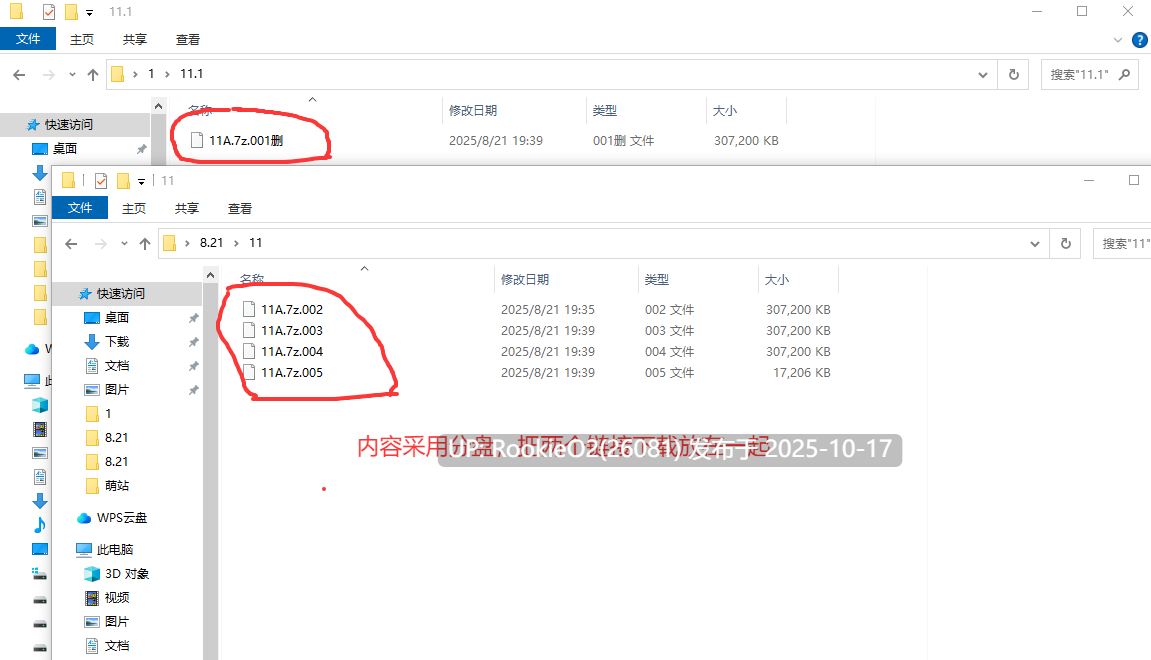Go up one level in 11.1 window
The height and width of the screenshot is (660, 1151).
92,74
